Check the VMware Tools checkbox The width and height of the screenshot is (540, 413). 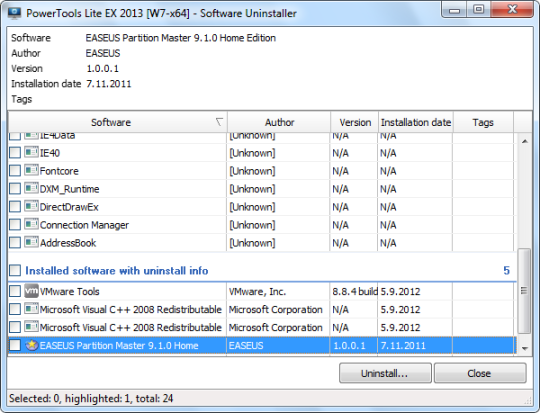pos(15,291)
